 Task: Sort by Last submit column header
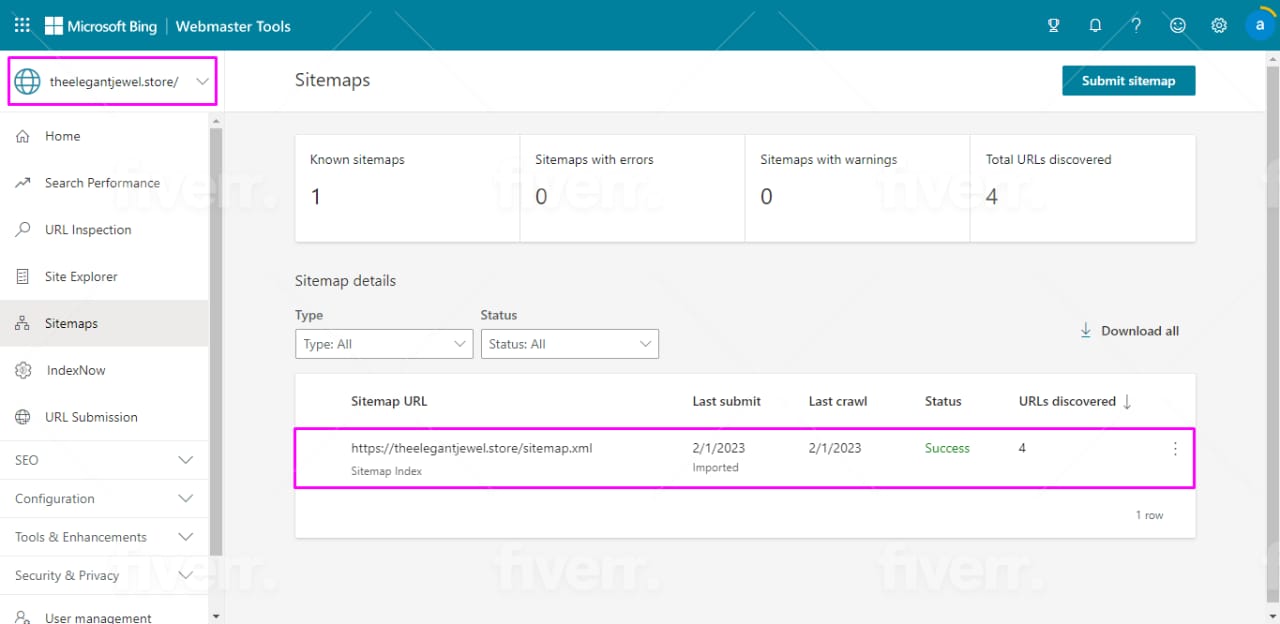(x=726, y=401)
